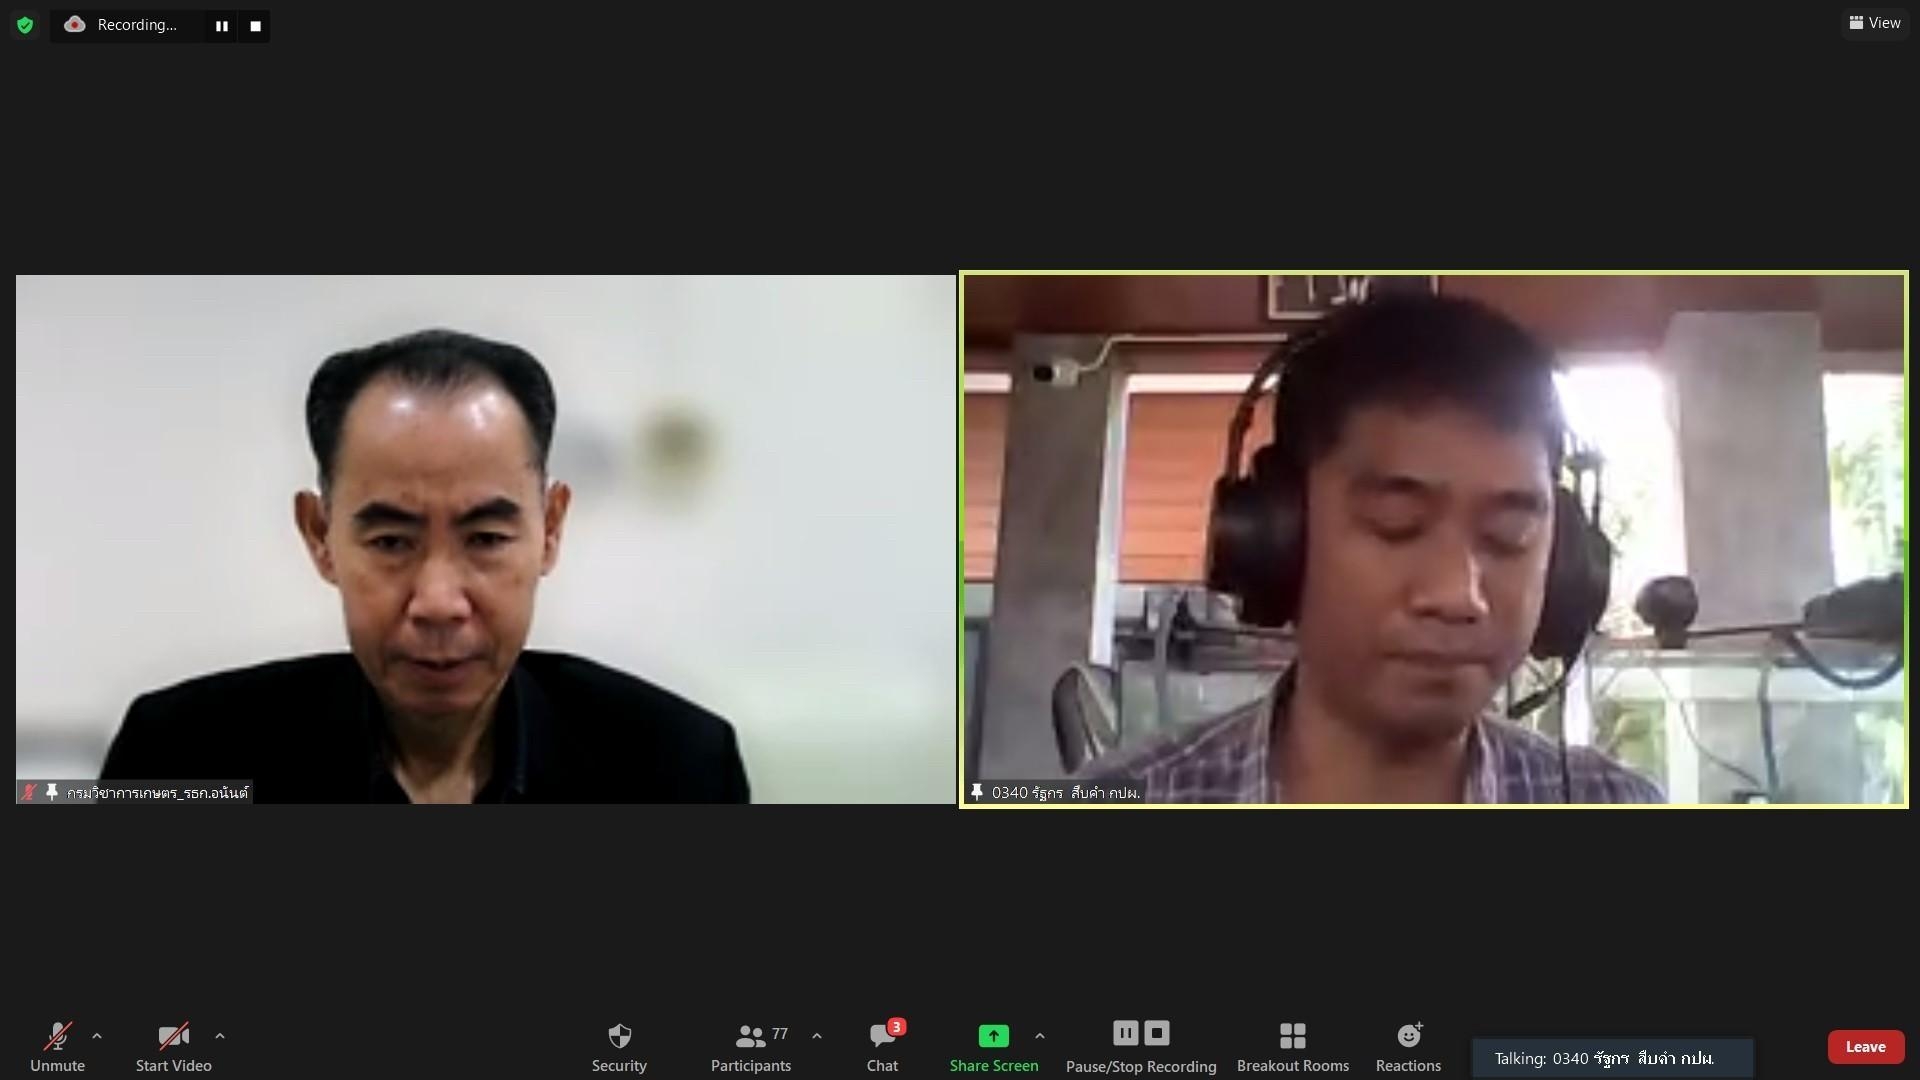Viewport: 1920px width, 1080px height.
Task: Stop the cloud recording at top
Action: coord(255,26)
